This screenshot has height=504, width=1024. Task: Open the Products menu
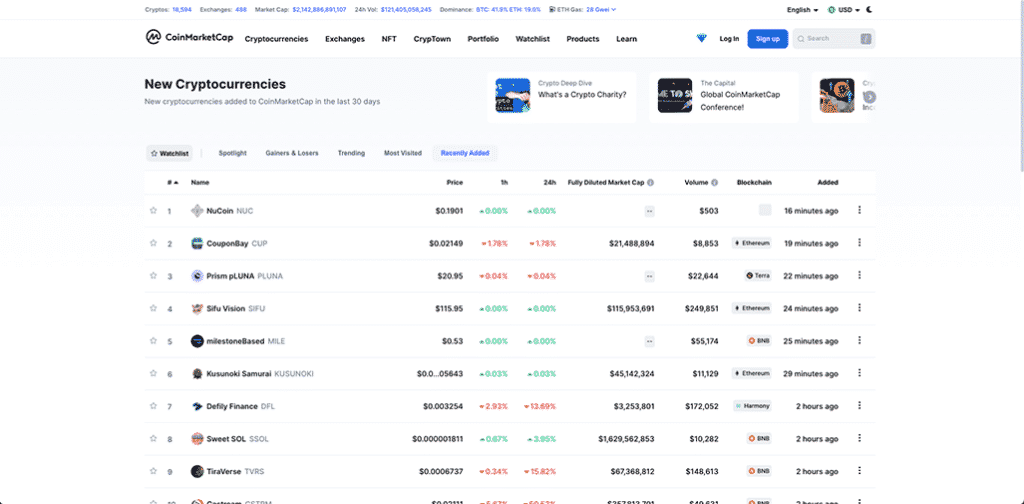pyautogui.click(x=583, y=39)
